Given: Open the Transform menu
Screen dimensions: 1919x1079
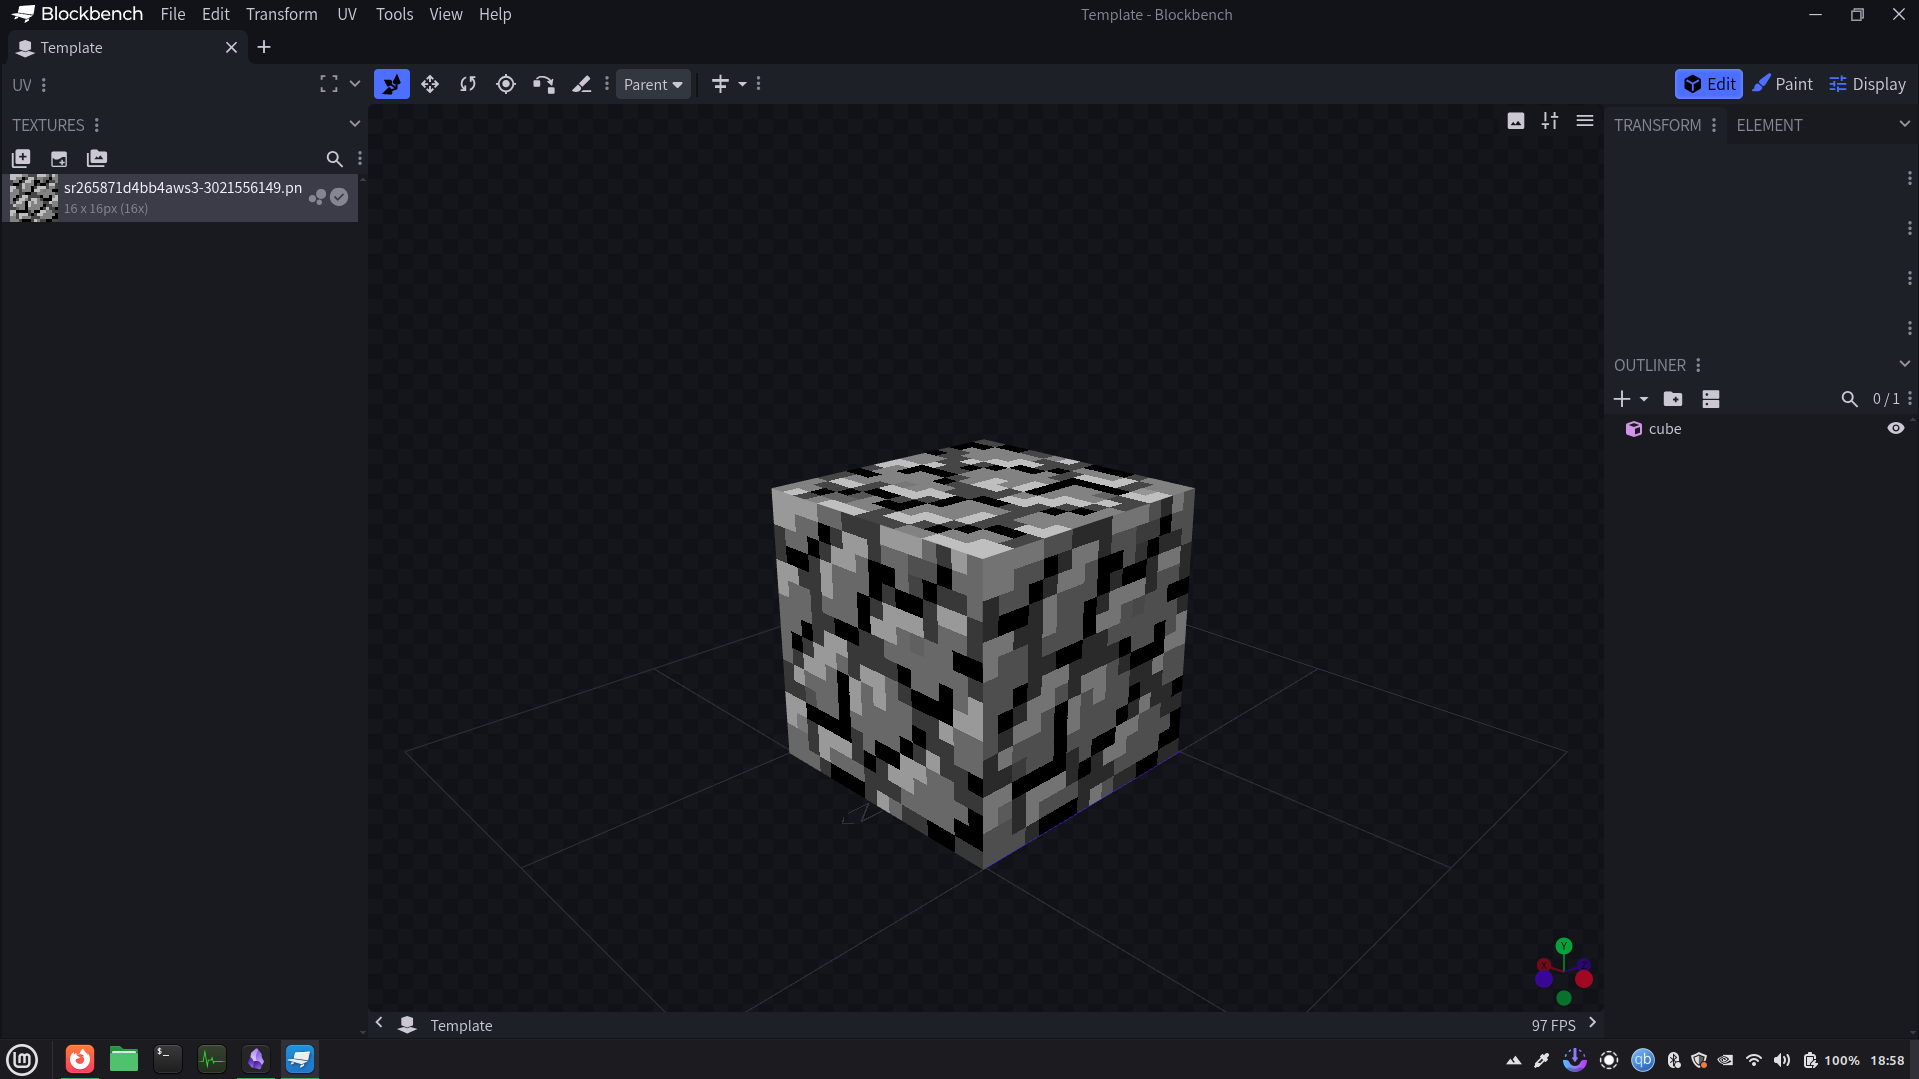Looking at the screenshot, I should [x=281, y=14].
